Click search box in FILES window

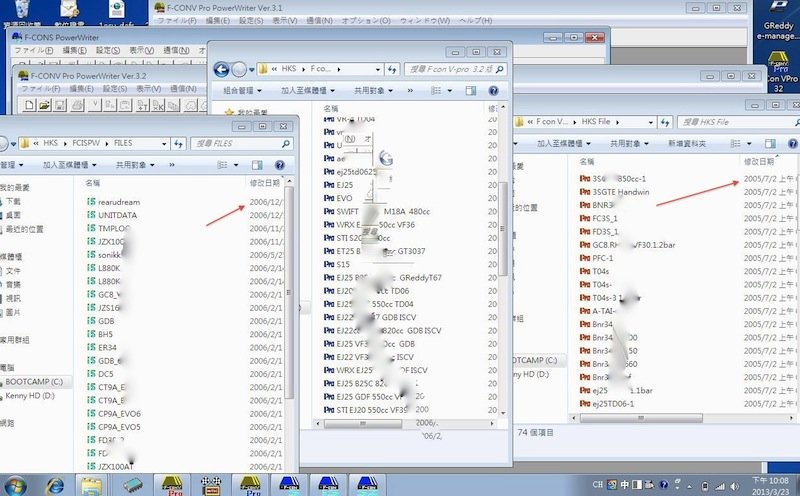point(242,144)
